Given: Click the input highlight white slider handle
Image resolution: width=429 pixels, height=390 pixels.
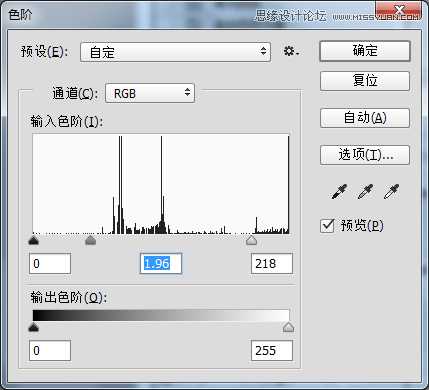Looking at the screenshot, I should pos(251,240).
